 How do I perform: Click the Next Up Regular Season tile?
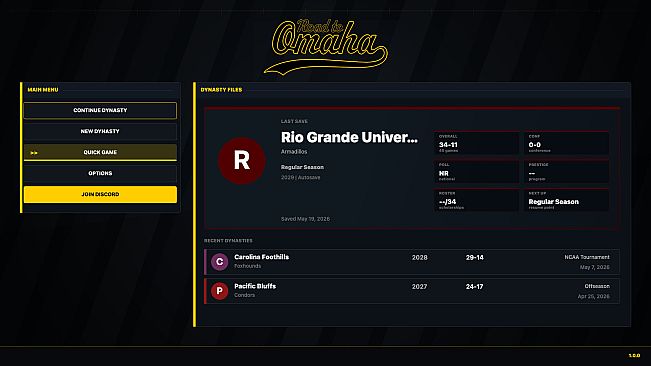(566, 200)
